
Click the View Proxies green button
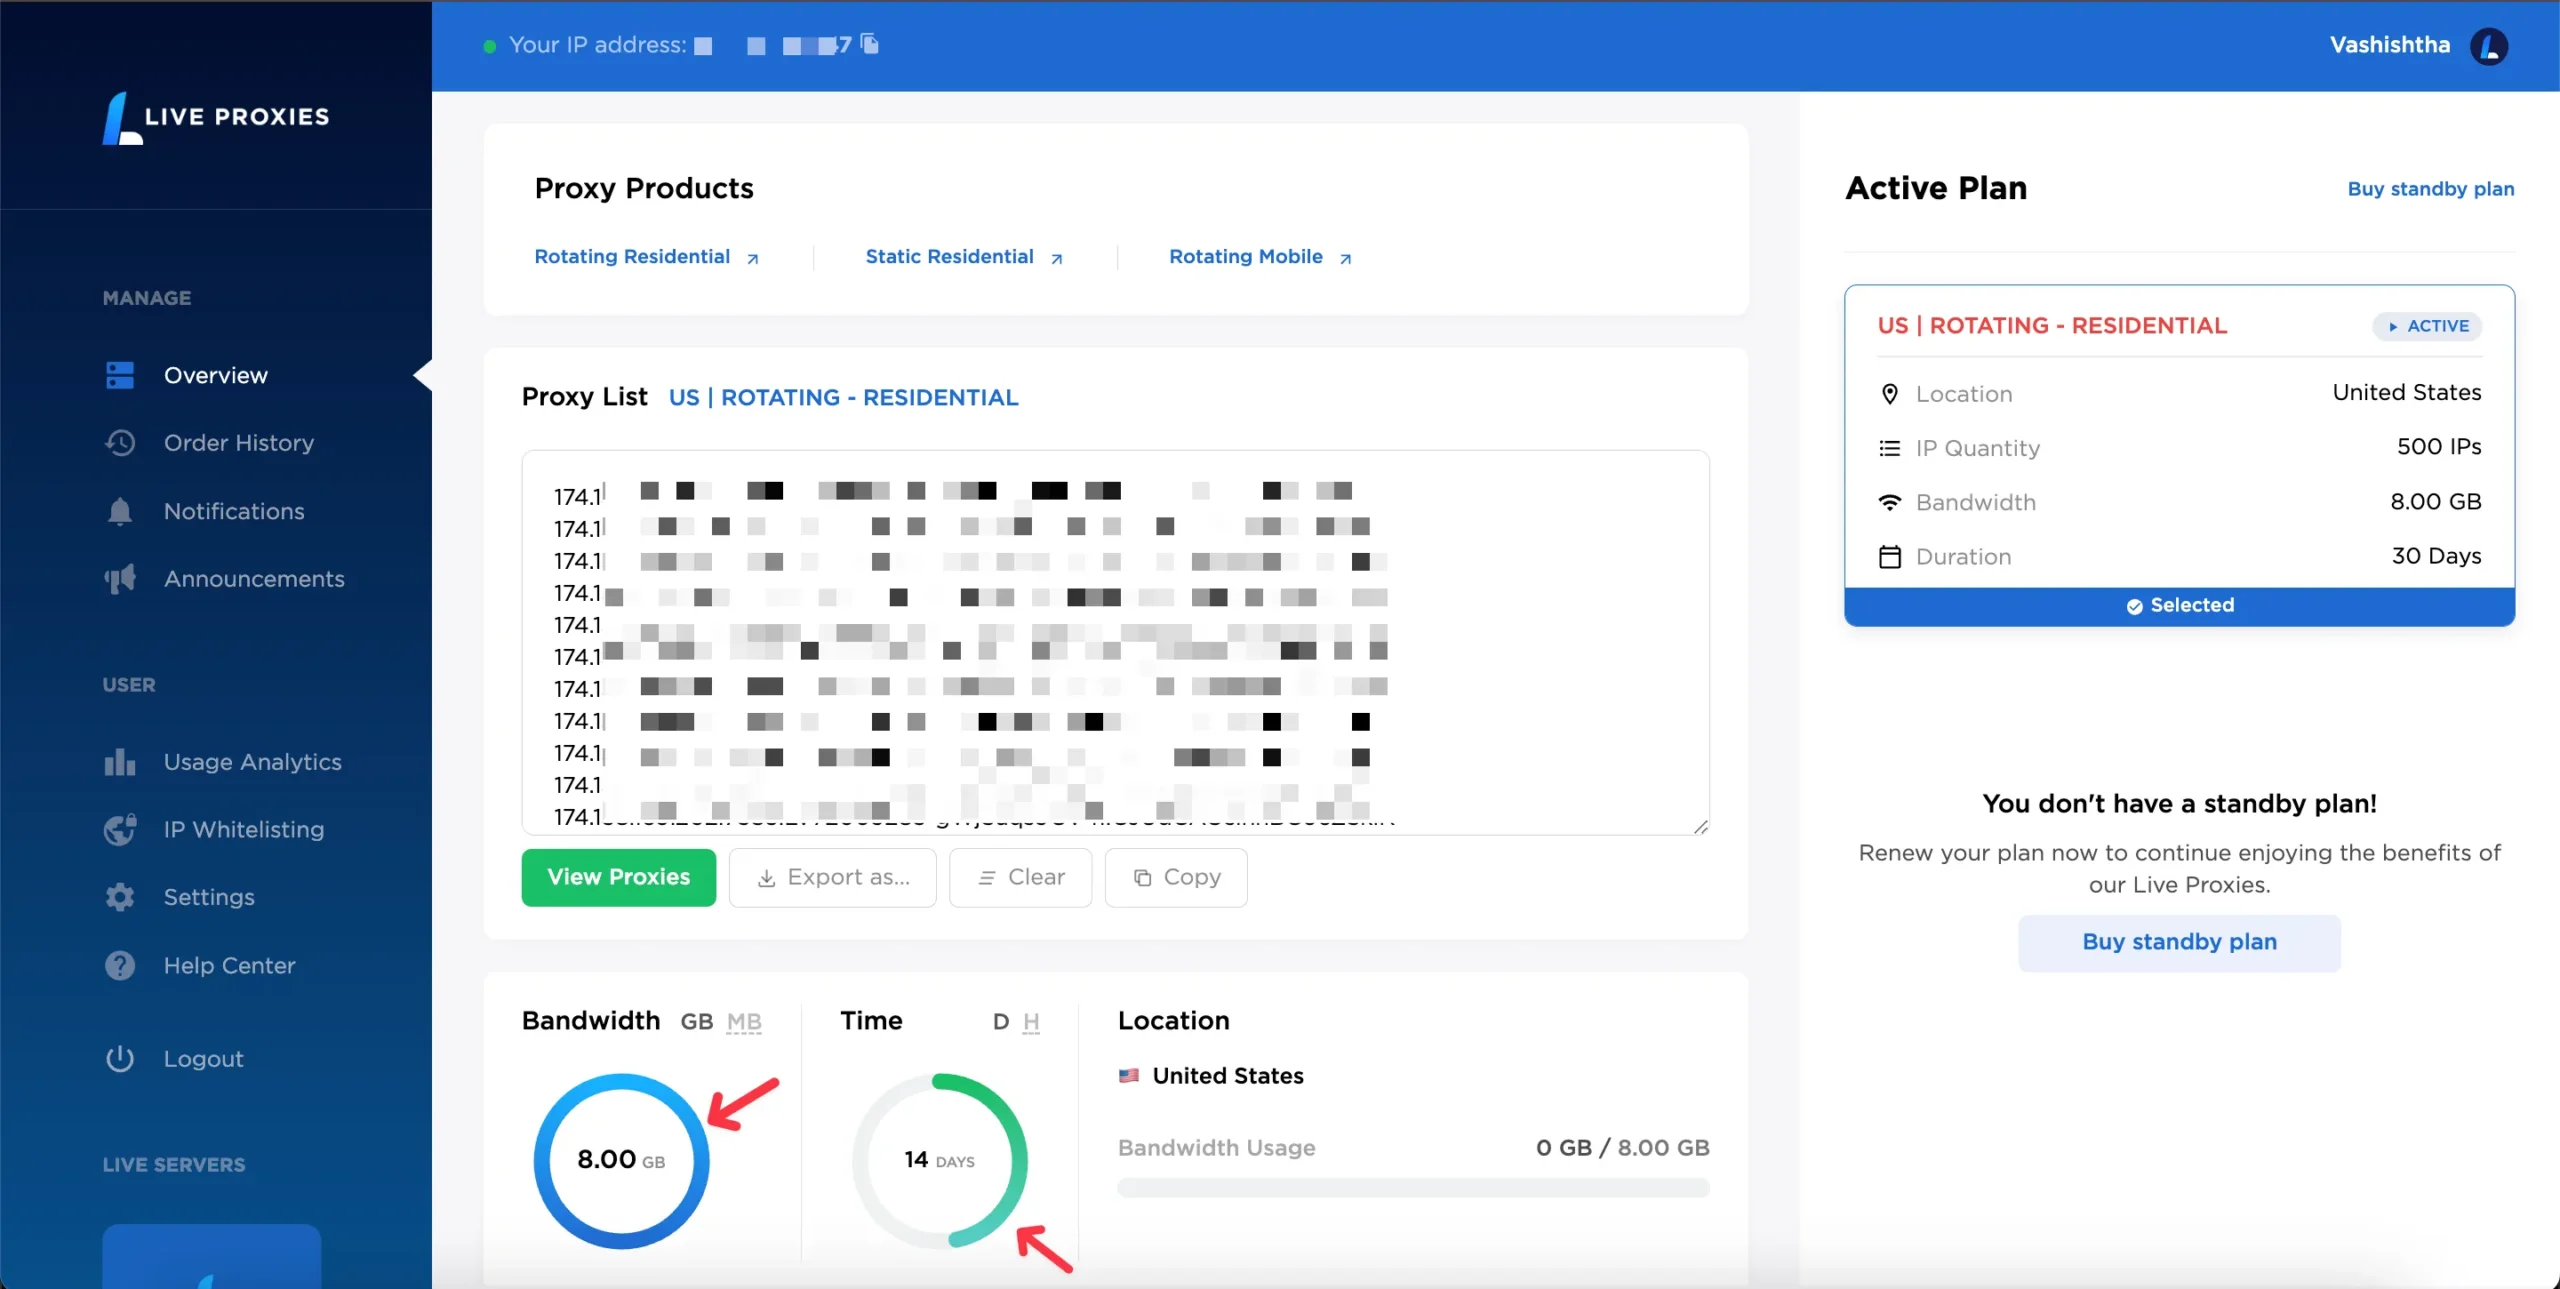pyautogui.click(x=618, y=876)
